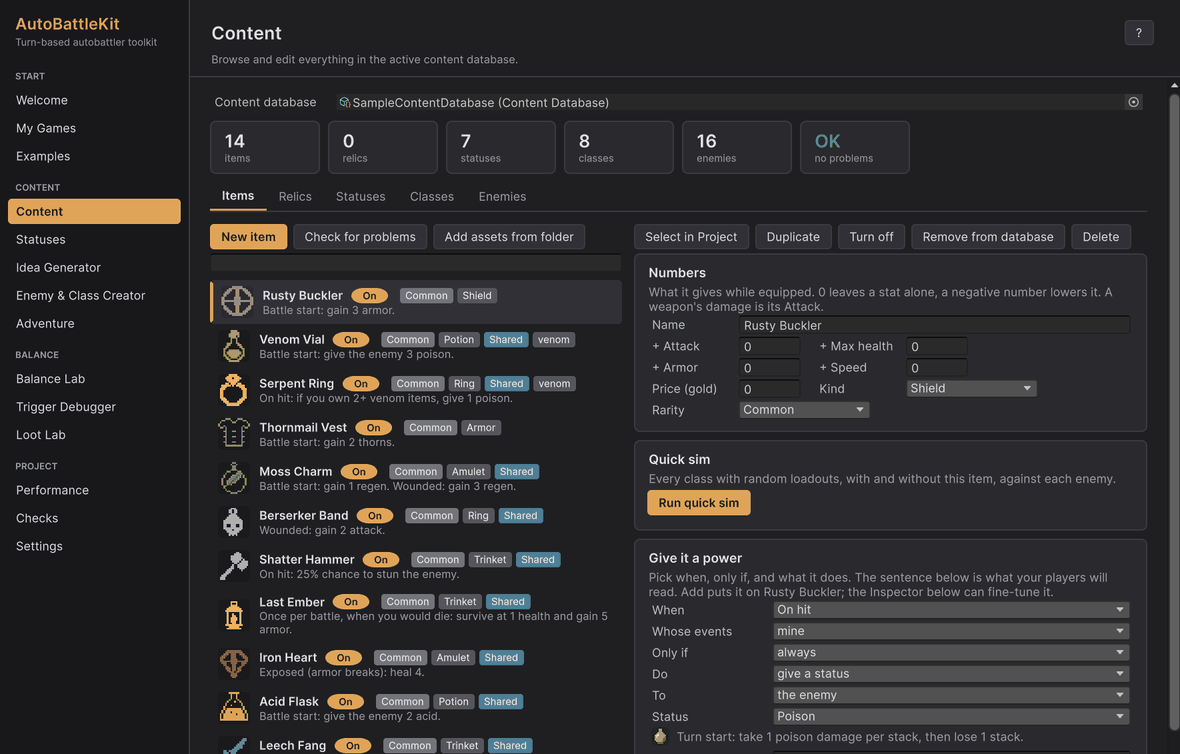Click the Turn off button
The height and width of the screenshot is (754, 1180).
(x=871, y=236)
